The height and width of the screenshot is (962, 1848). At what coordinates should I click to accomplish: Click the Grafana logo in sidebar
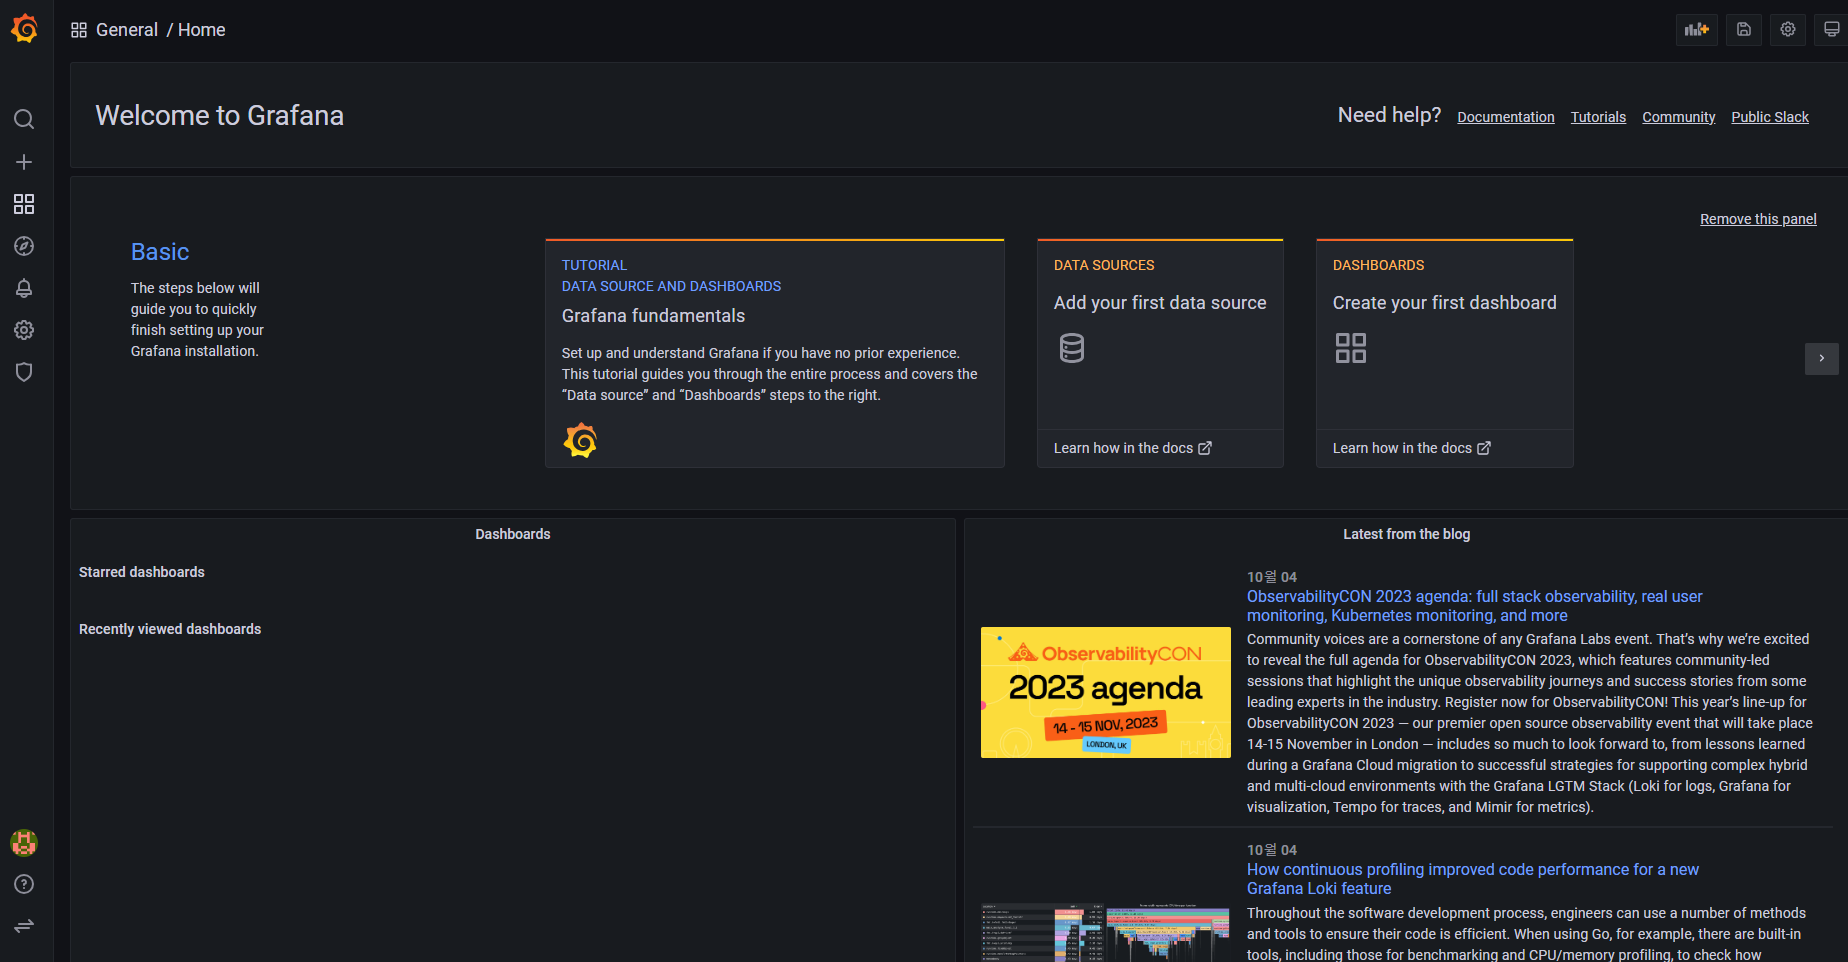(24, 29)
